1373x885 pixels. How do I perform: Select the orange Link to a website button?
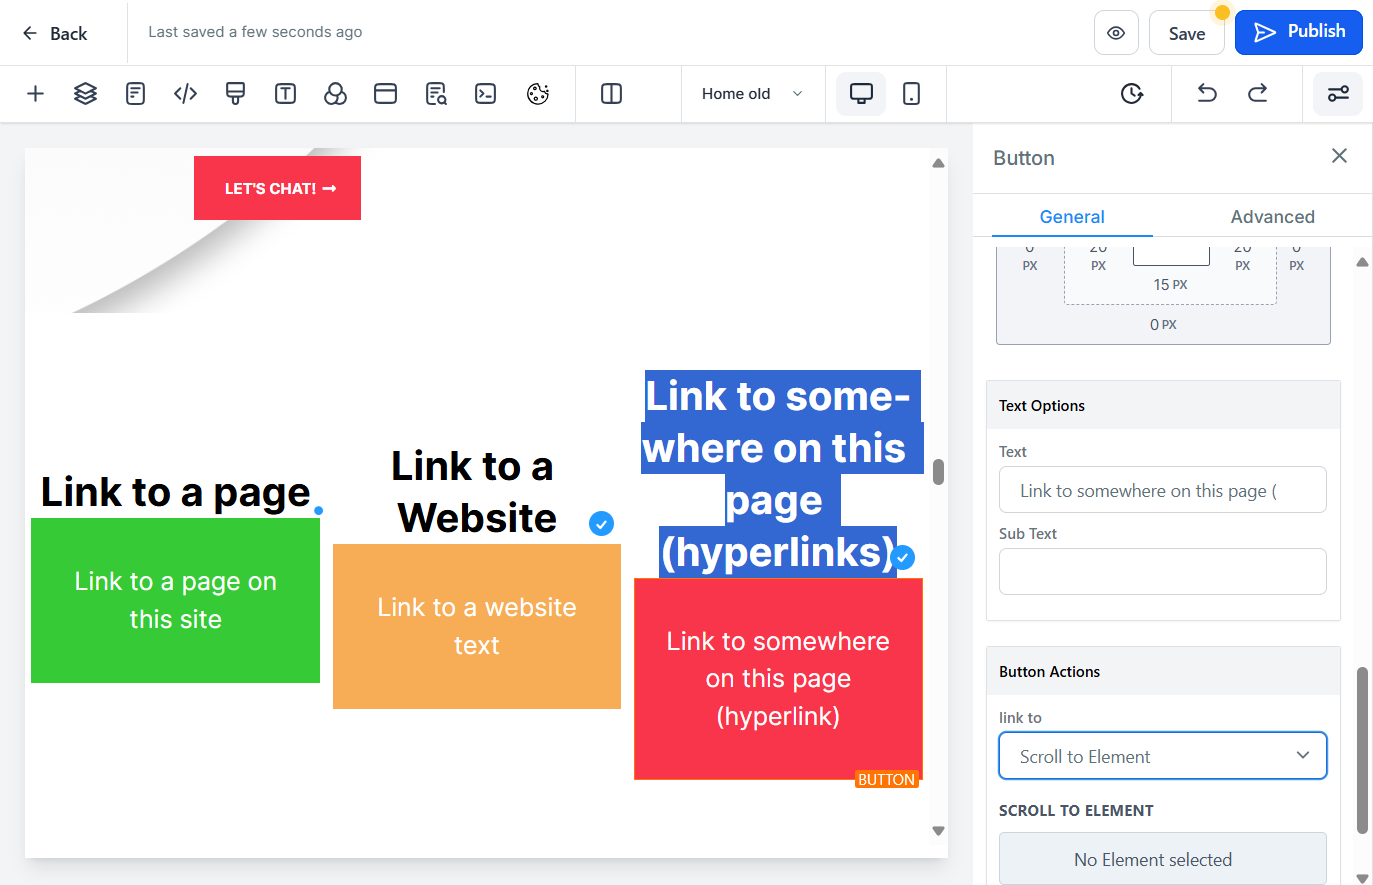[477, 626]
